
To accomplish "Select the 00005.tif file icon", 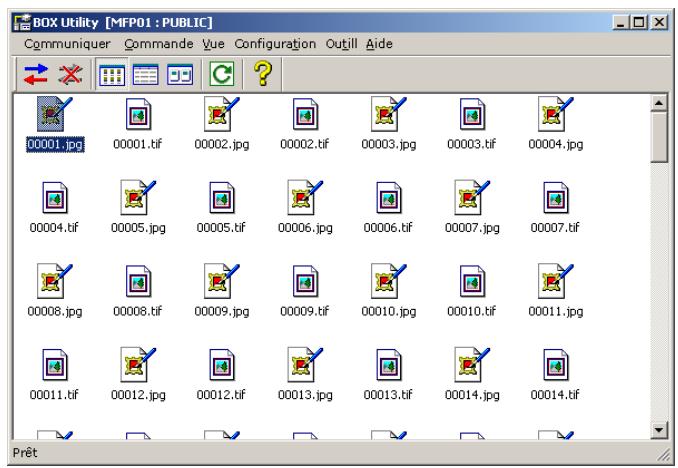I will coord(222,198).
